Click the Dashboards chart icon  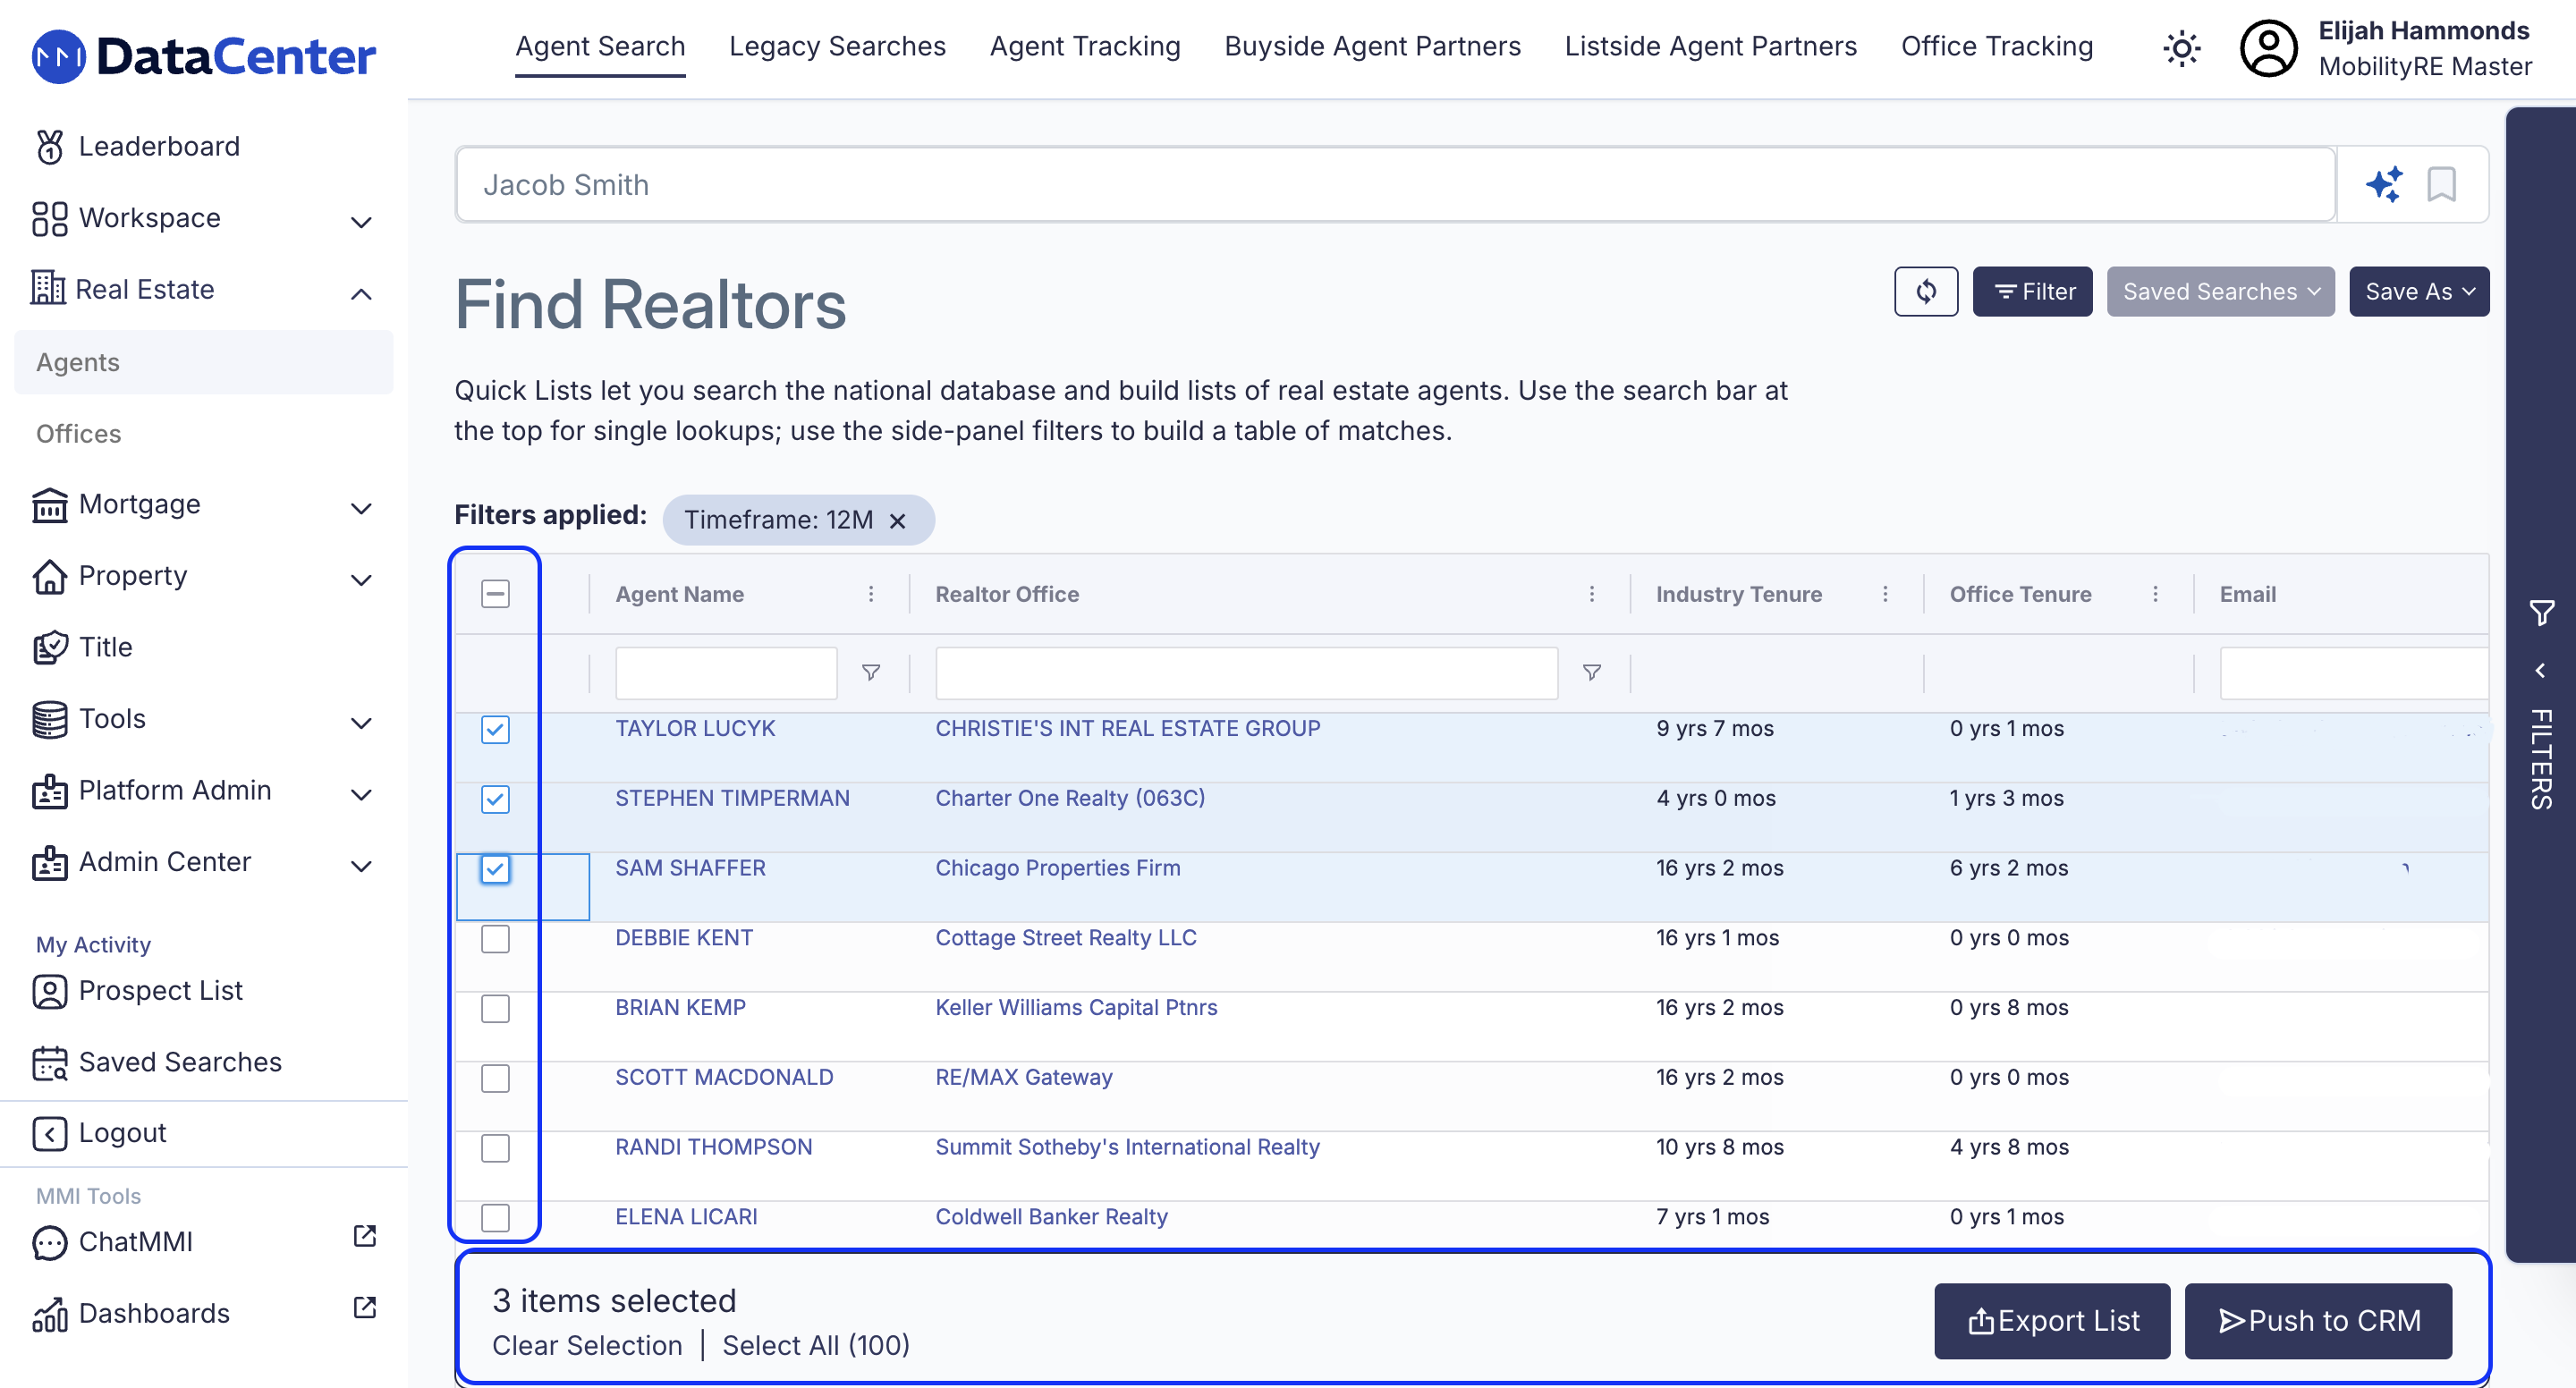[50, 1314]
